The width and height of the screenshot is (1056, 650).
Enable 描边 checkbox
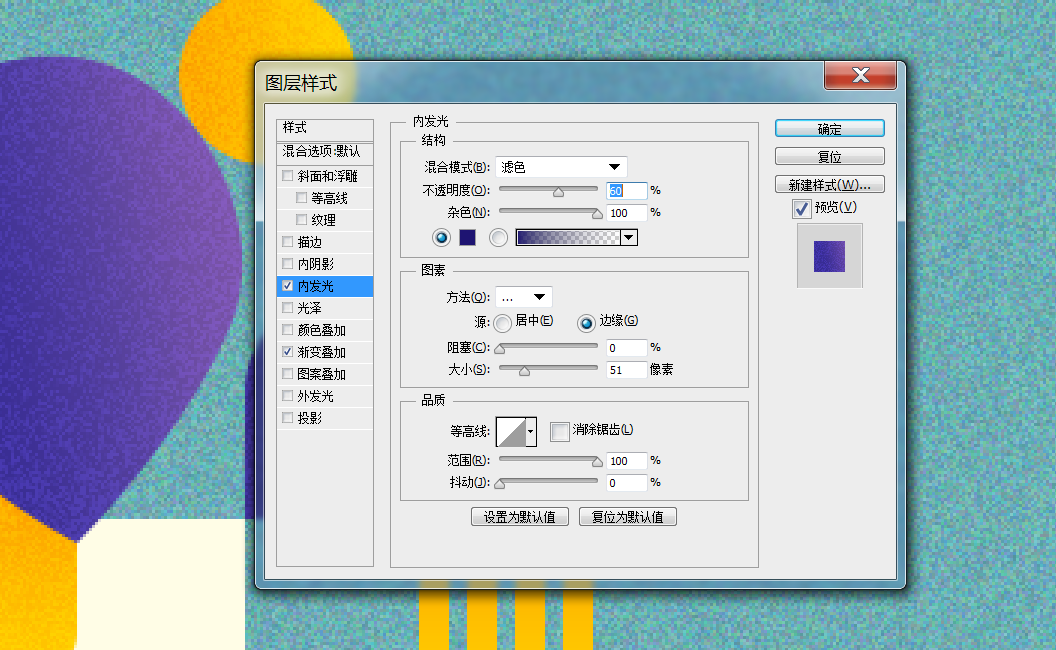tap(288, 241)
